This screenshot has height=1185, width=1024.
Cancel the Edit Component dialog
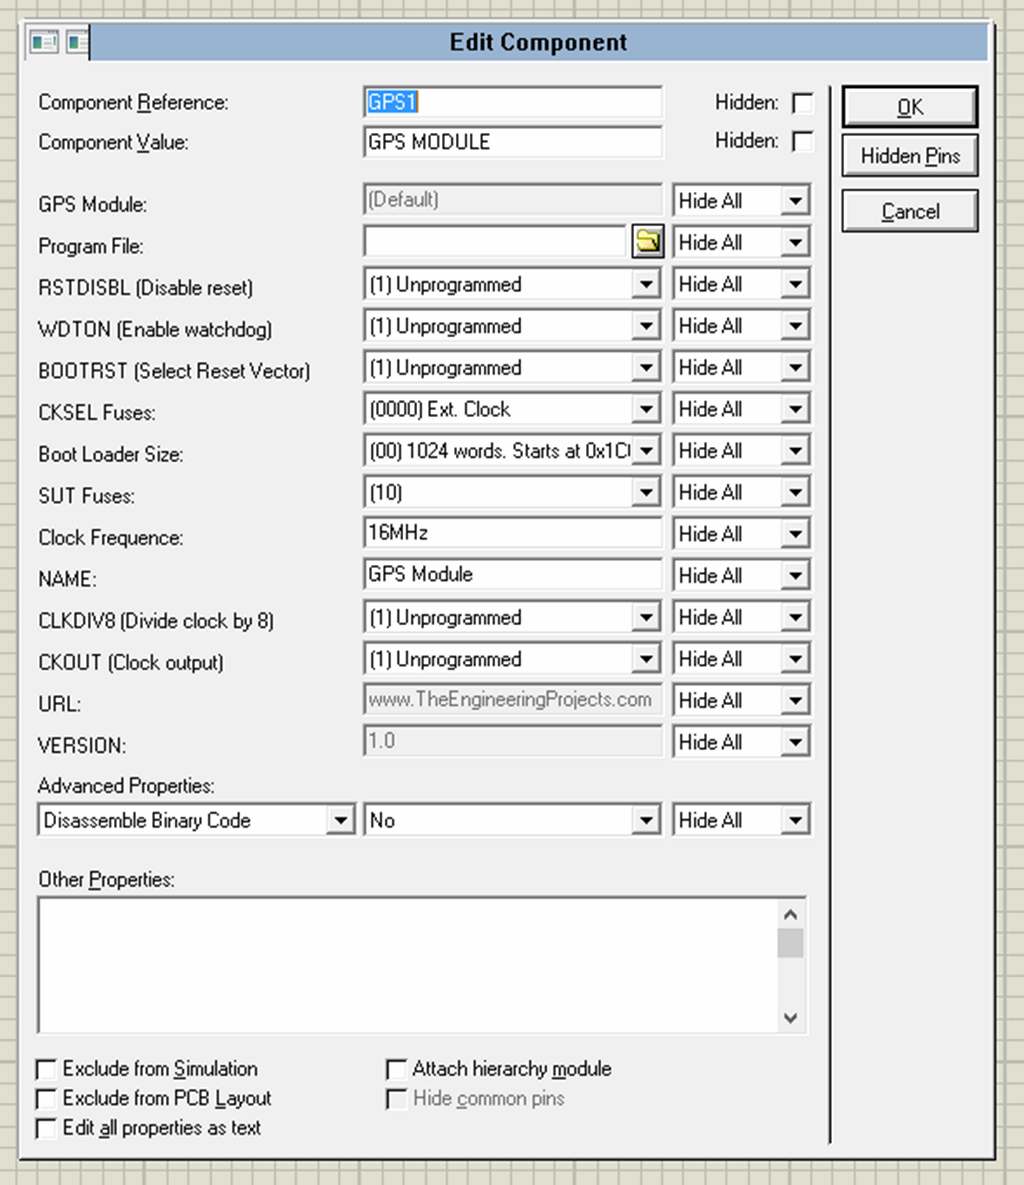pyautogui.click(x=909, y=210)
